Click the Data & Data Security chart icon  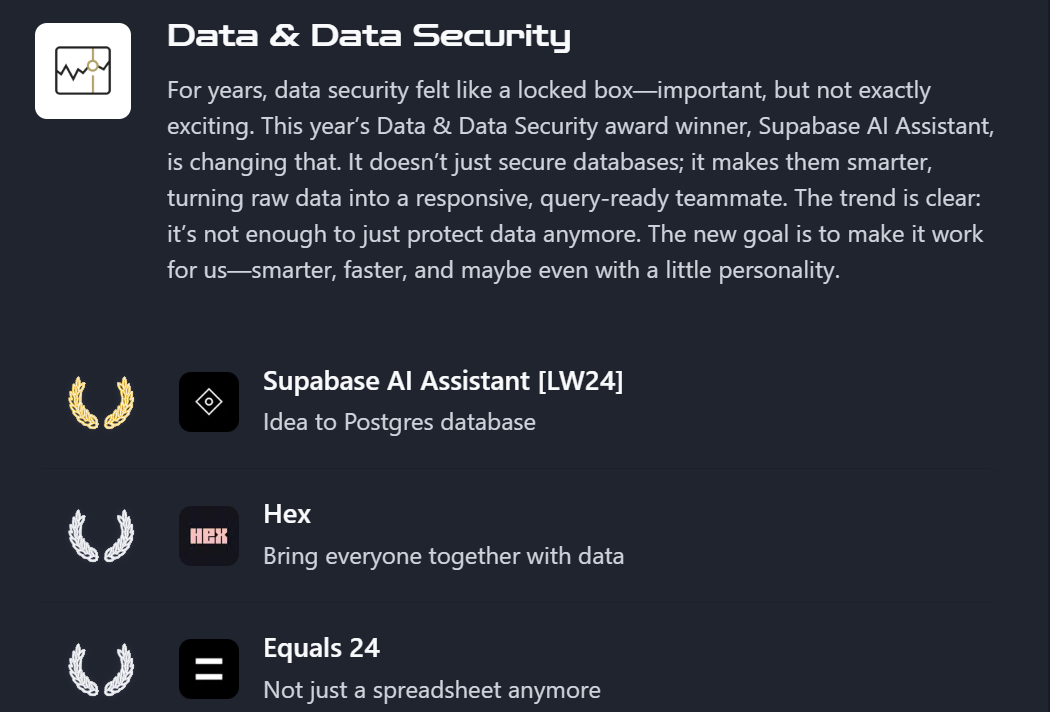83,71
